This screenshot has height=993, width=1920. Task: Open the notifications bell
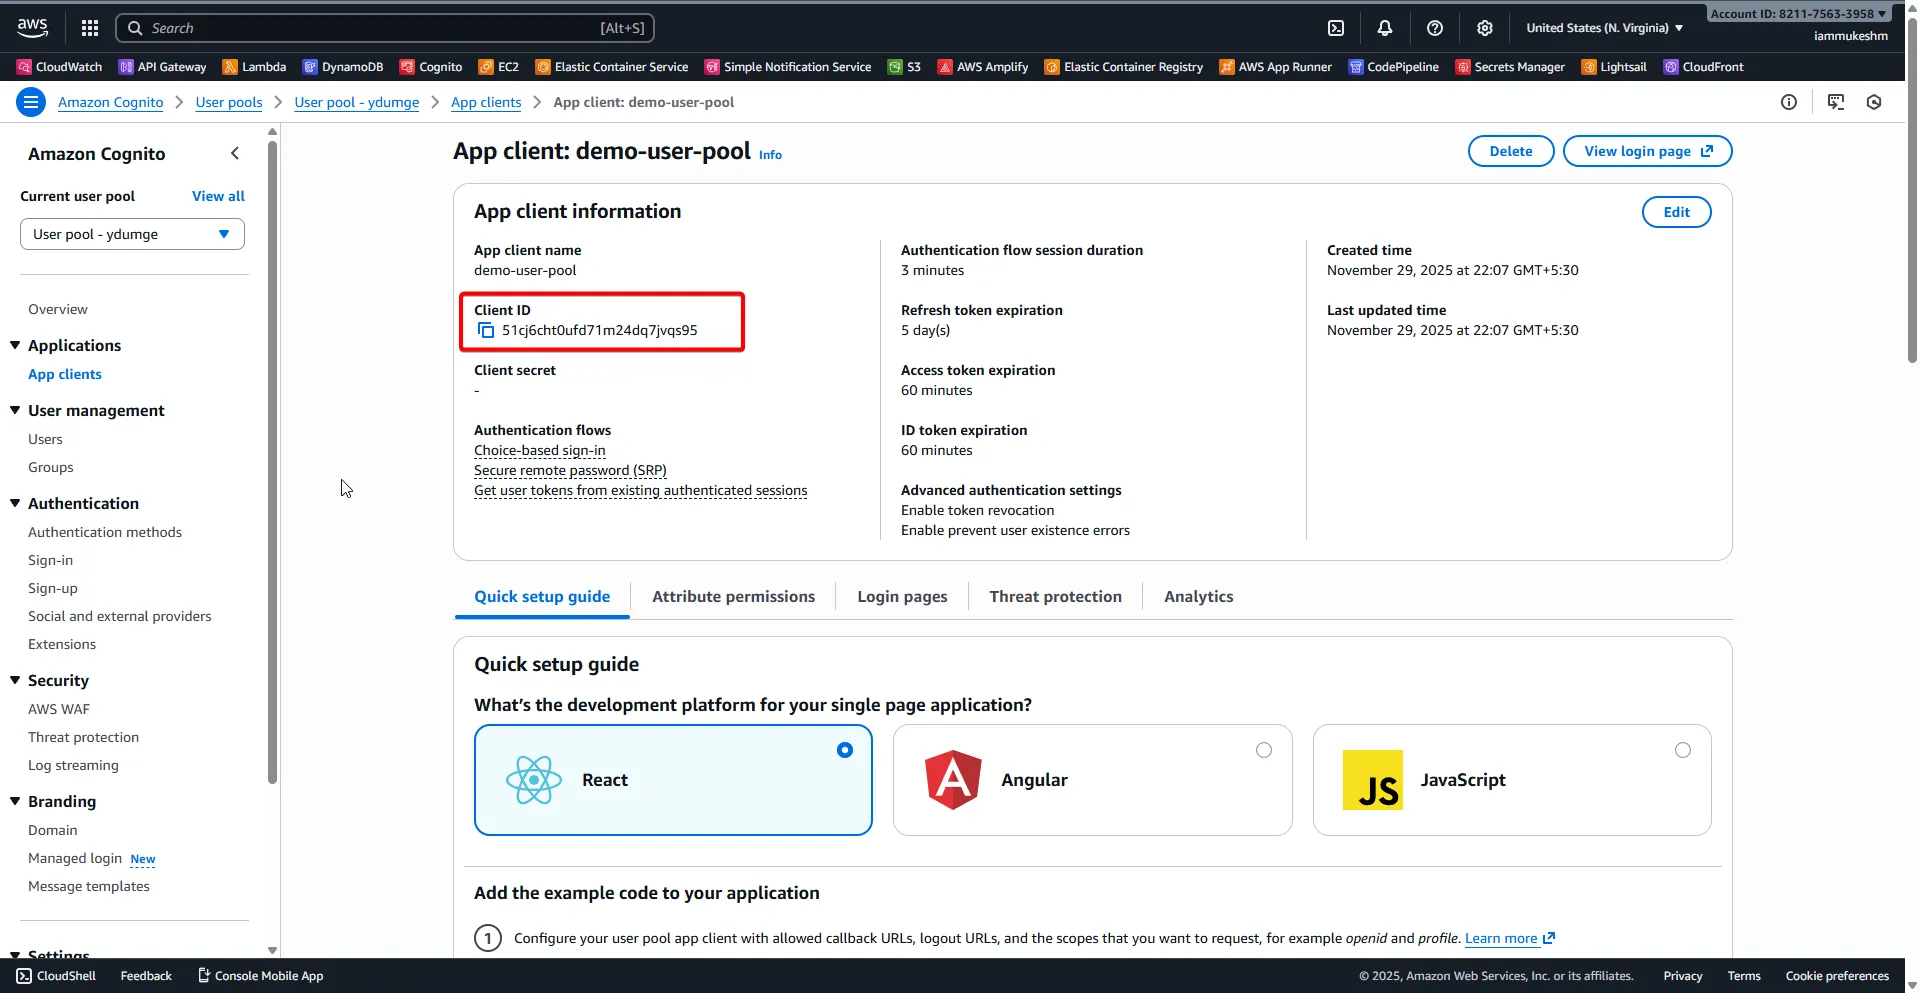[x=1385, y=27]
